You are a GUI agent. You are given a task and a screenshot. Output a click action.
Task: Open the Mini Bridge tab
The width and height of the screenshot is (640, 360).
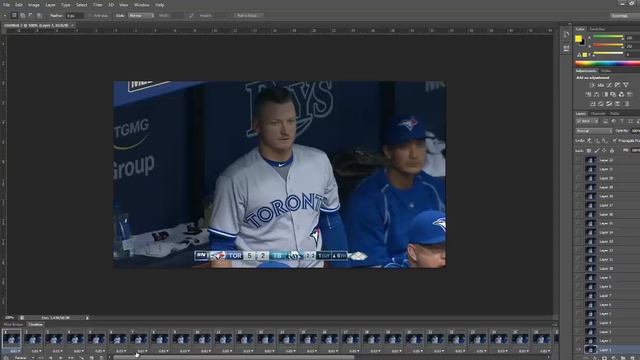tap(13, 324)
